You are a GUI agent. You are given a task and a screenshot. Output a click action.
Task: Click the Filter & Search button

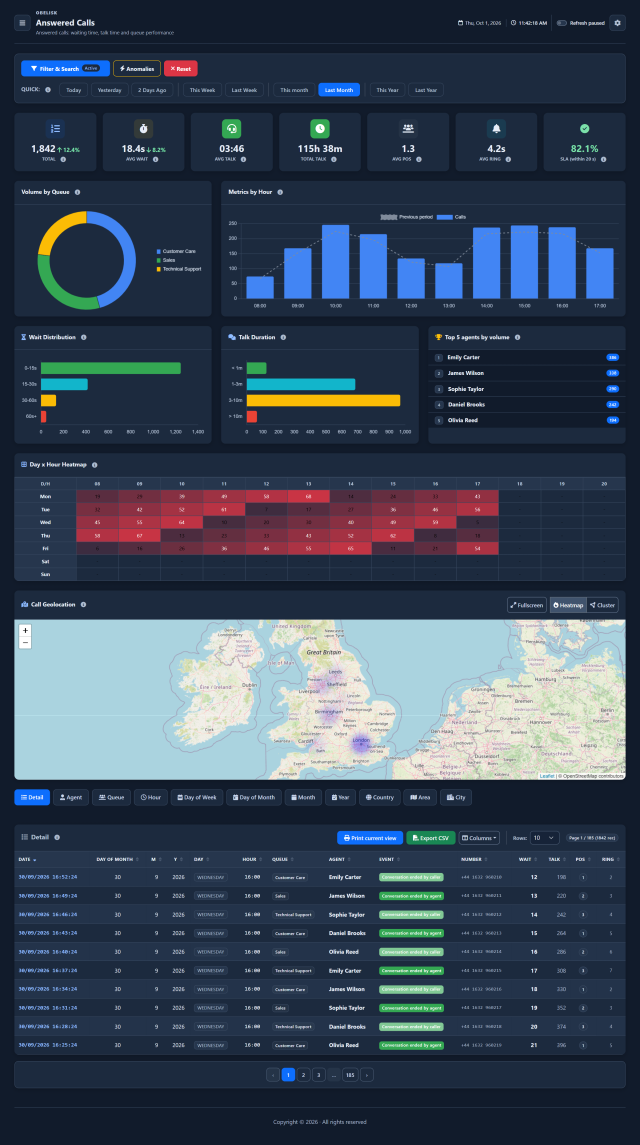[65, 69]
